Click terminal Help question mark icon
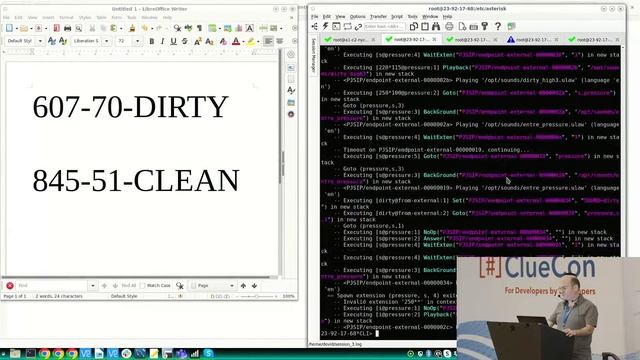Image resolution: width=640 pixels, height=360 pixels. pos(498,27)
